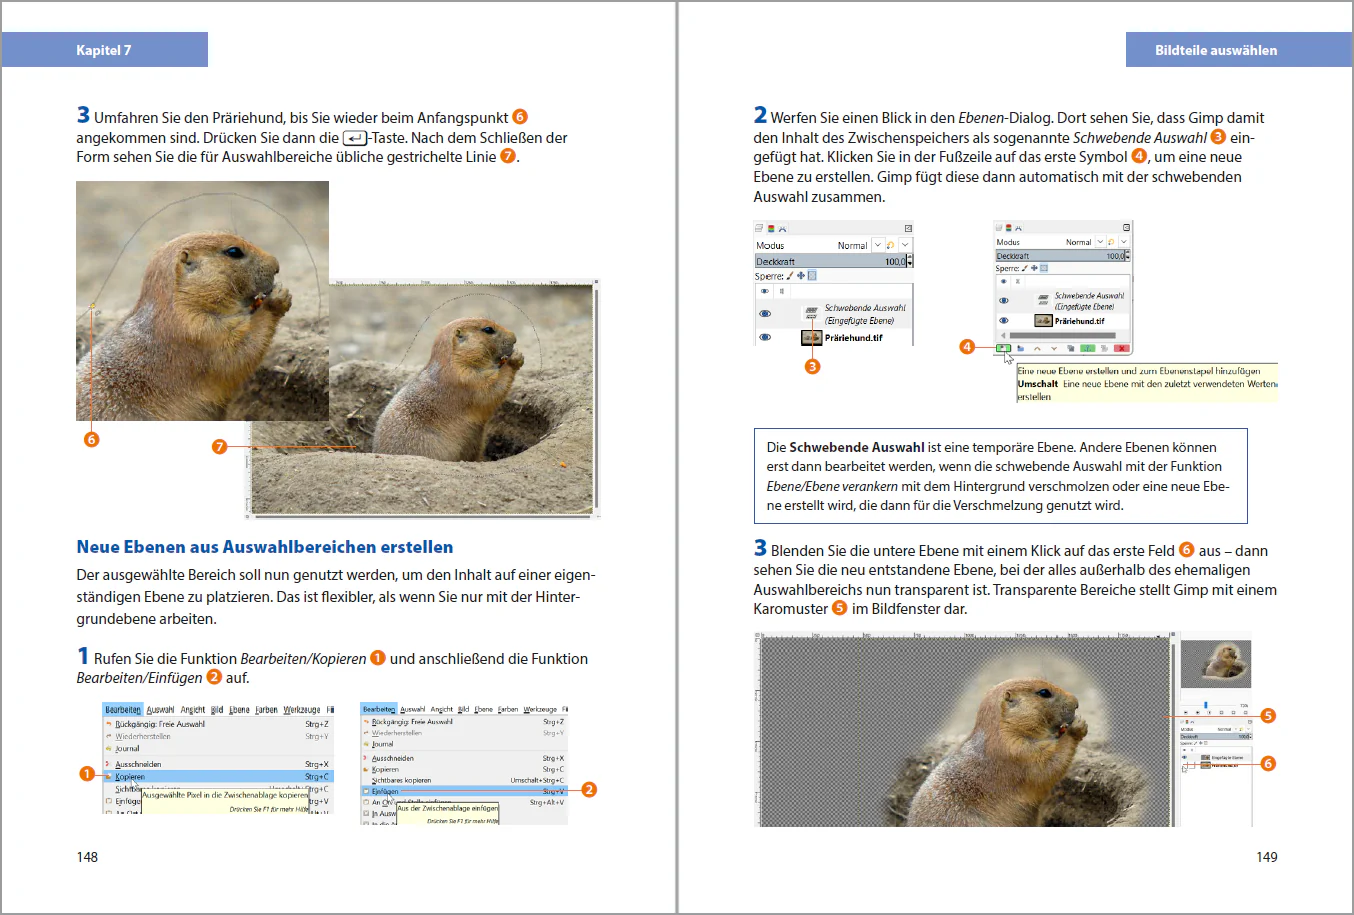Click the lock alpha channel icon in left Ebenen dialog
The height and width of the screenshot is (915, 1354).
[x=812, y=276]
